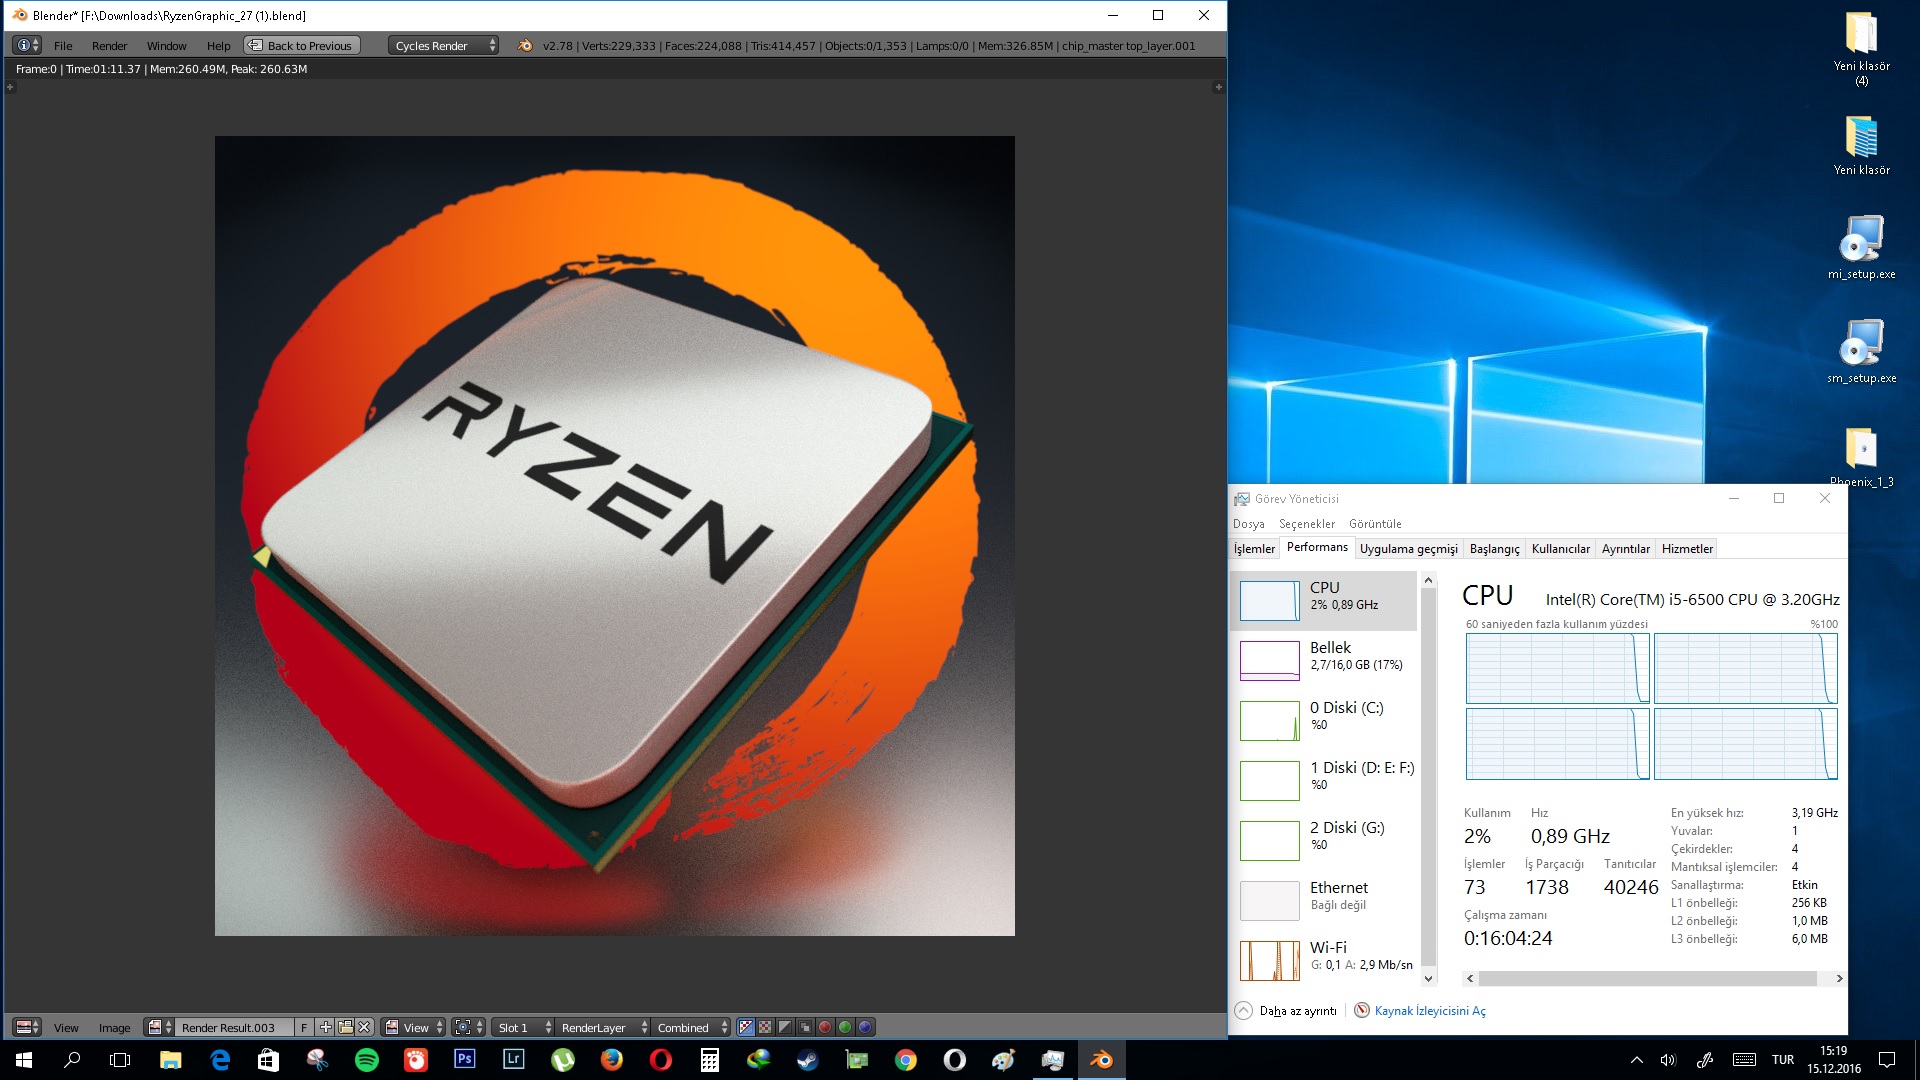This screenshot has width=1920, height=1080.
Task: Open the Cycles Render engine dropdown
Action: pyautogui.click(x=443, y=45)
